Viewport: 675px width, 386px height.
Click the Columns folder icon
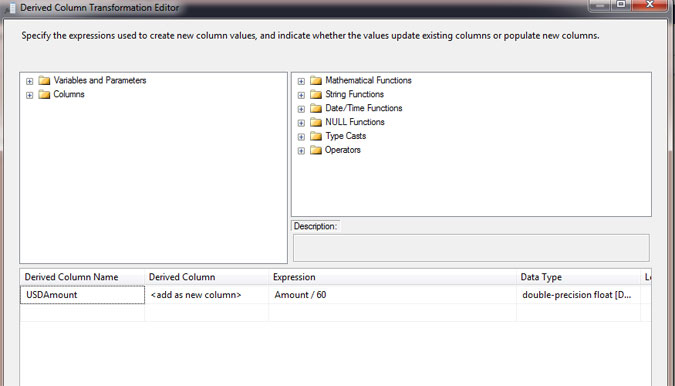(44, 94)
